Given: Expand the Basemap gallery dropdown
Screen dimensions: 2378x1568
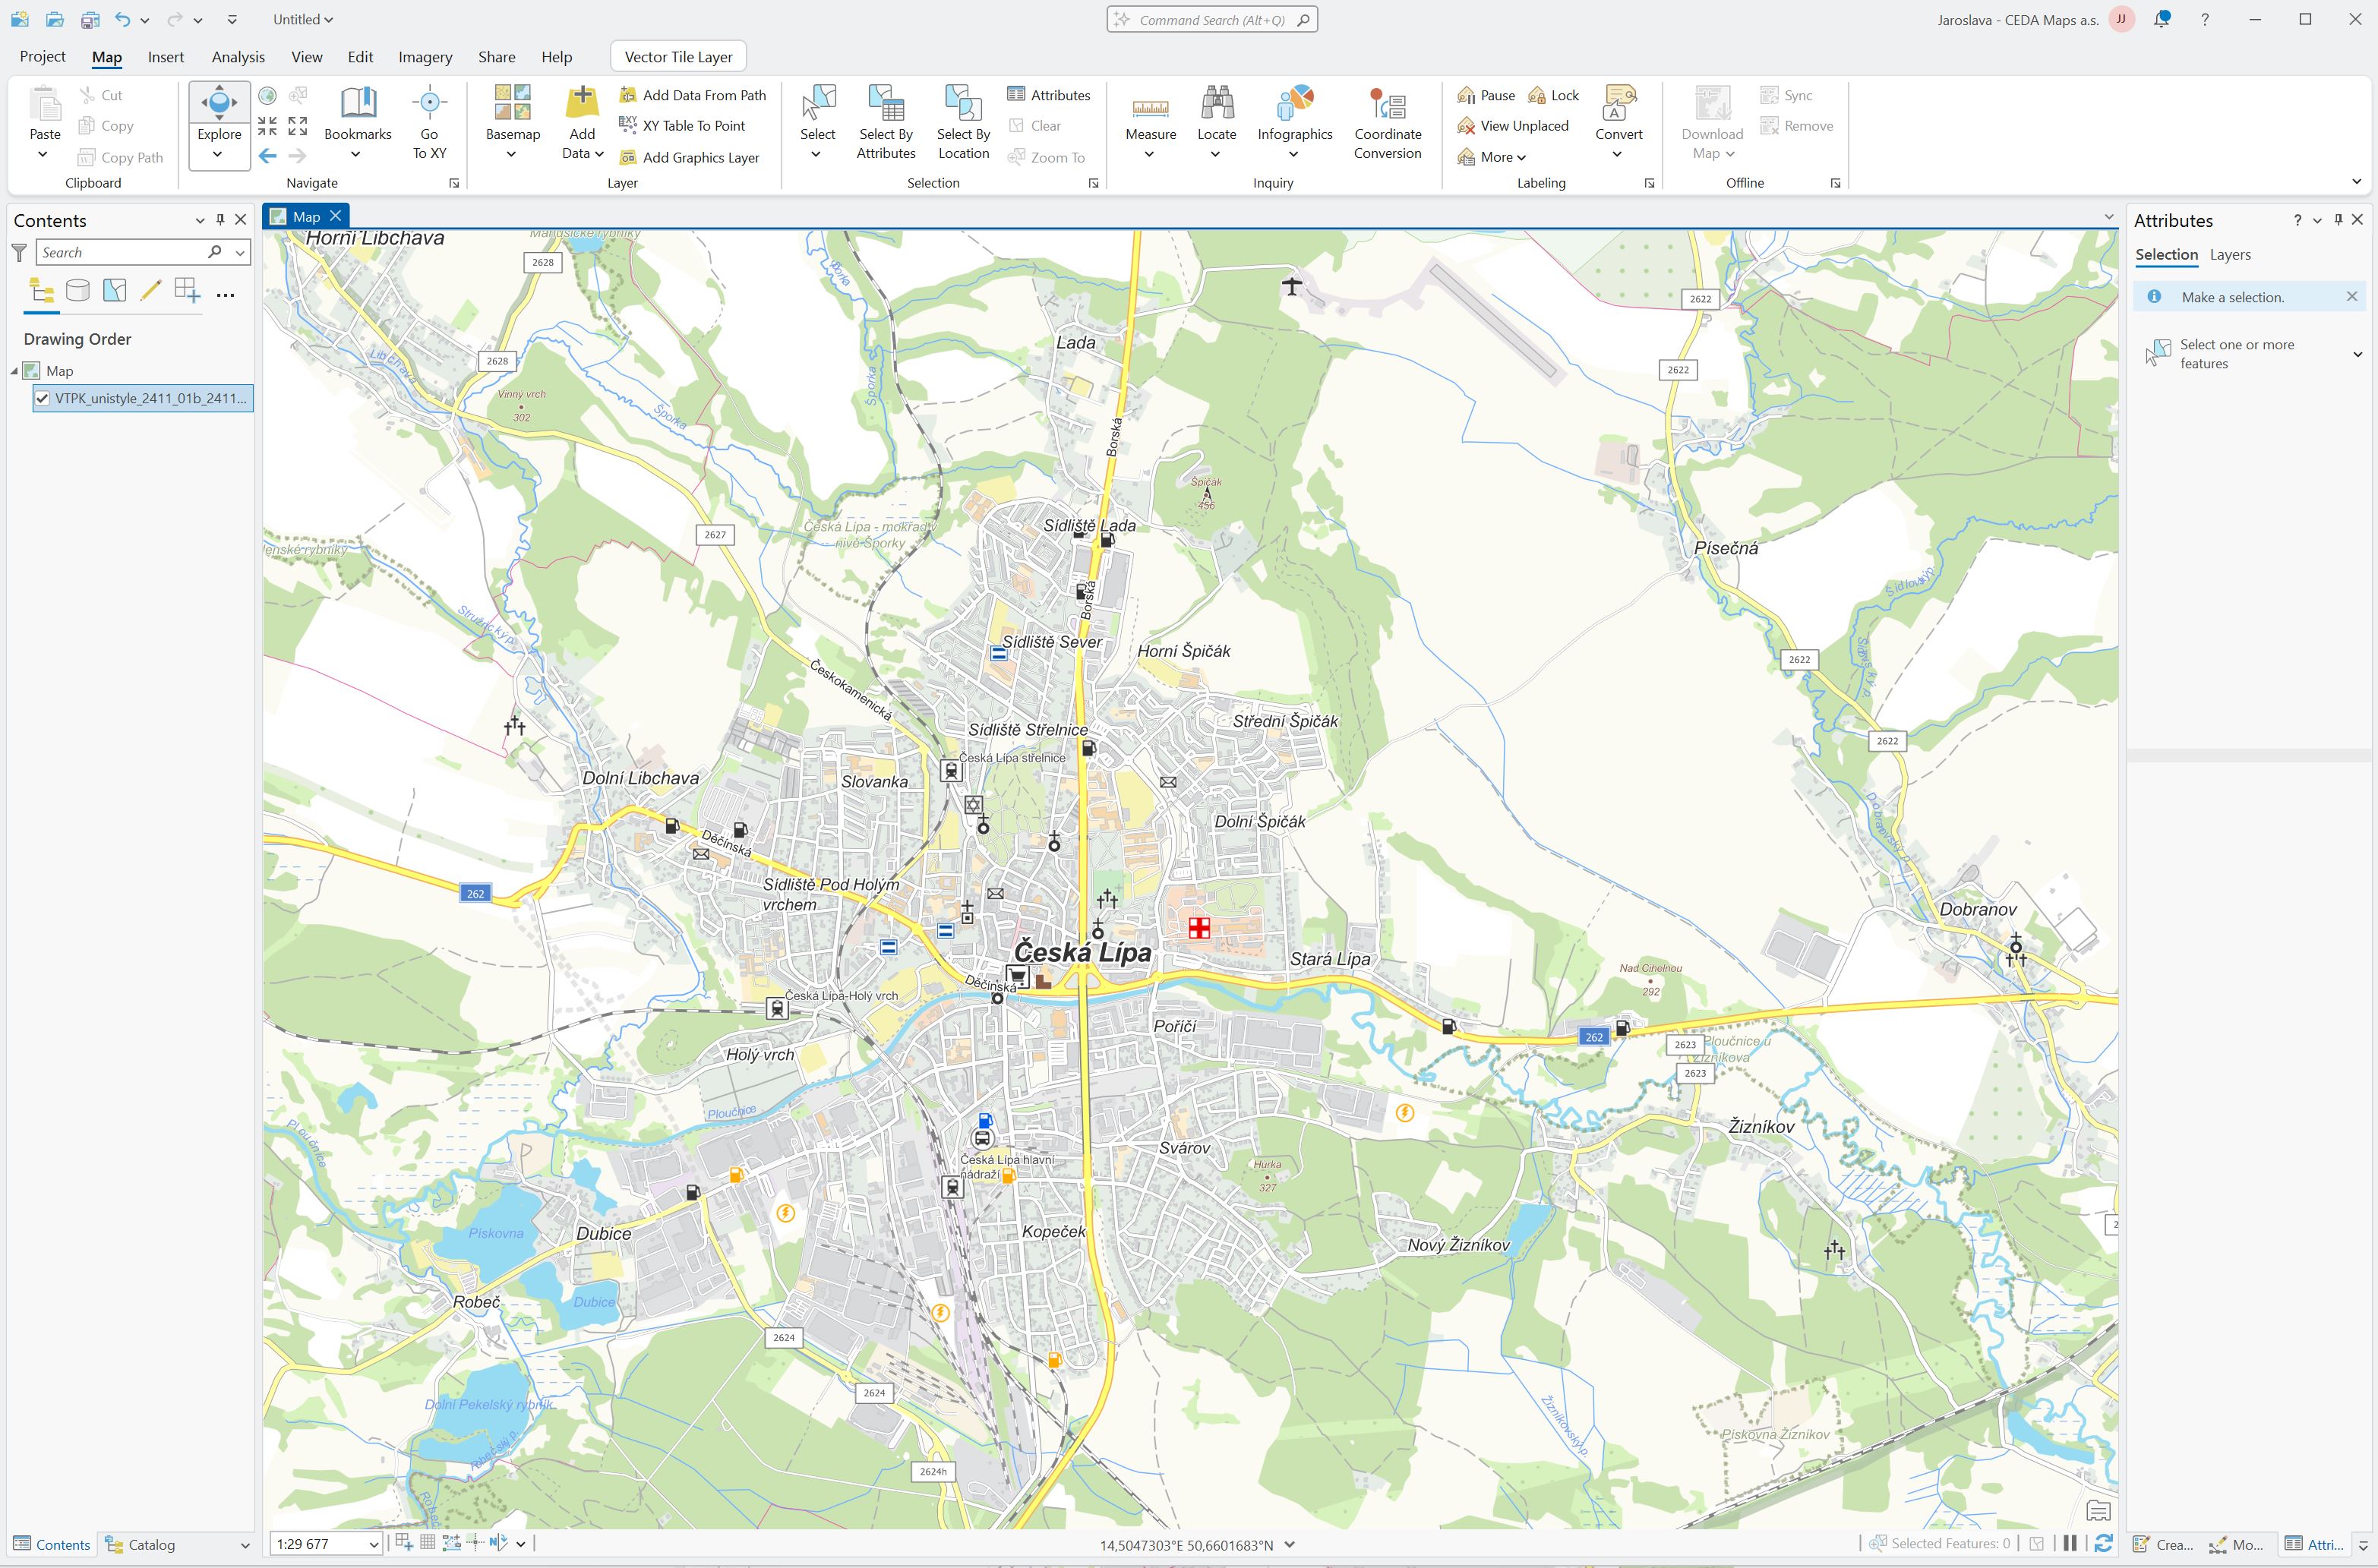Looking at the screenshot, I should (512, 154).
